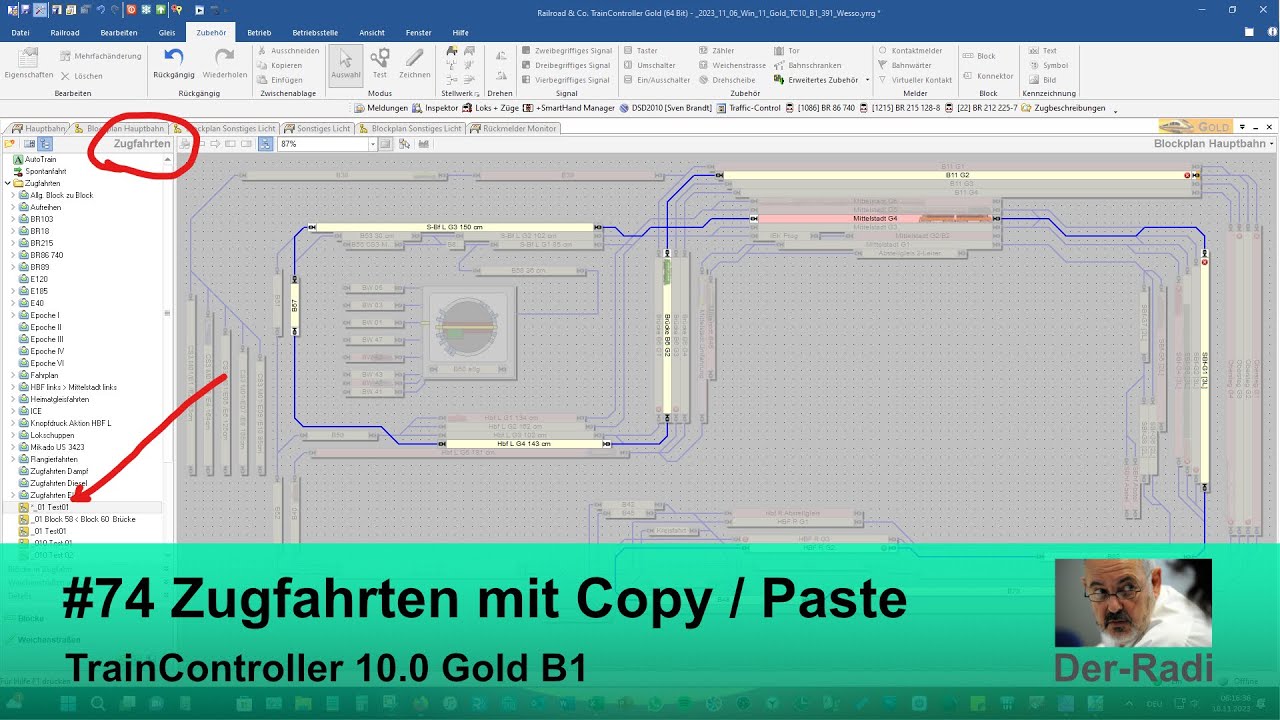Add a Text label element
The height and width of the screenshot is (720, 1280).
click(1042, 50)
